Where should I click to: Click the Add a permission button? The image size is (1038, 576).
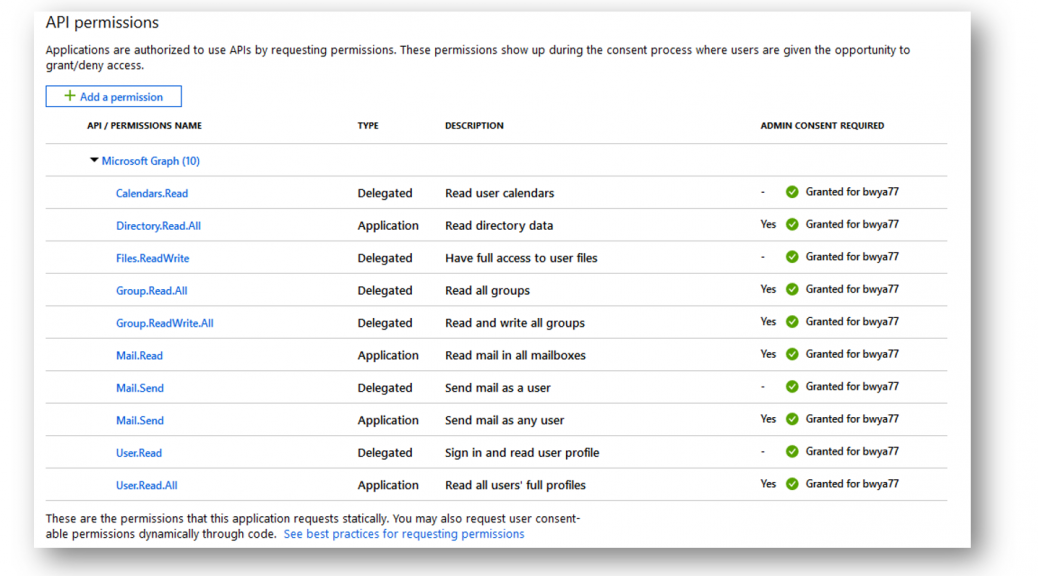tap(113, 97)
